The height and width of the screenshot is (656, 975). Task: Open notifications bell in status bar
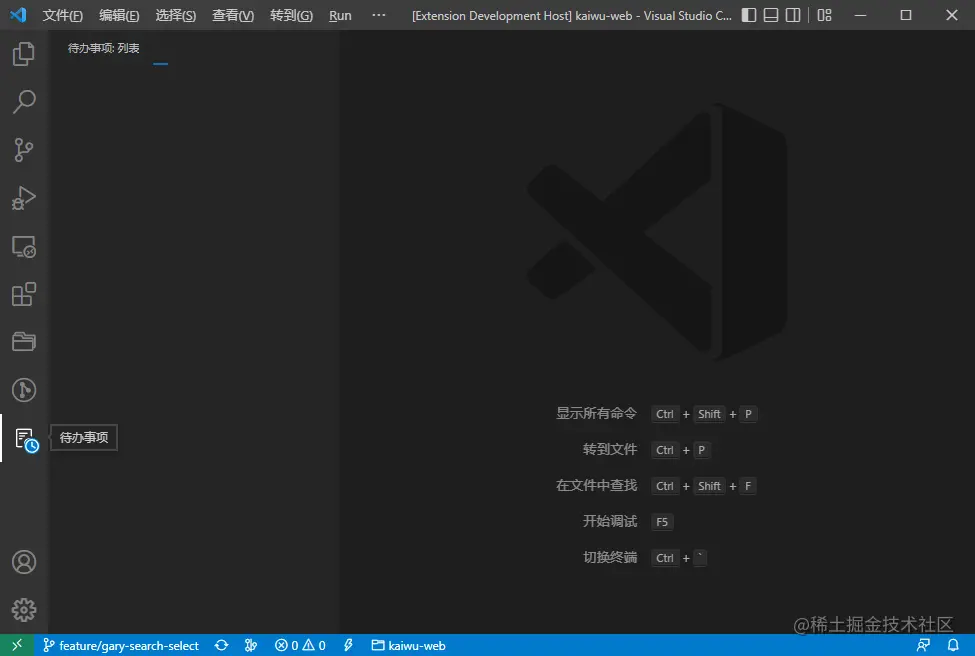(953, 645)
